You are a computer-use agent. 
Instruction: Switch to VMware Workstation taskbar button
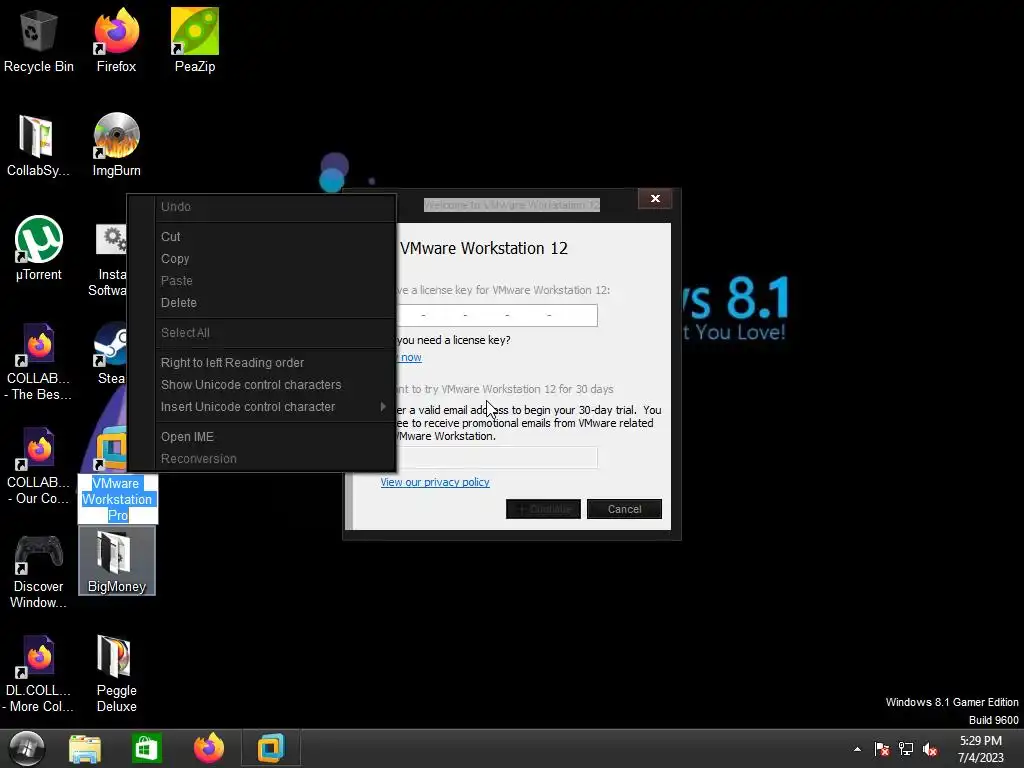[270, 748]
